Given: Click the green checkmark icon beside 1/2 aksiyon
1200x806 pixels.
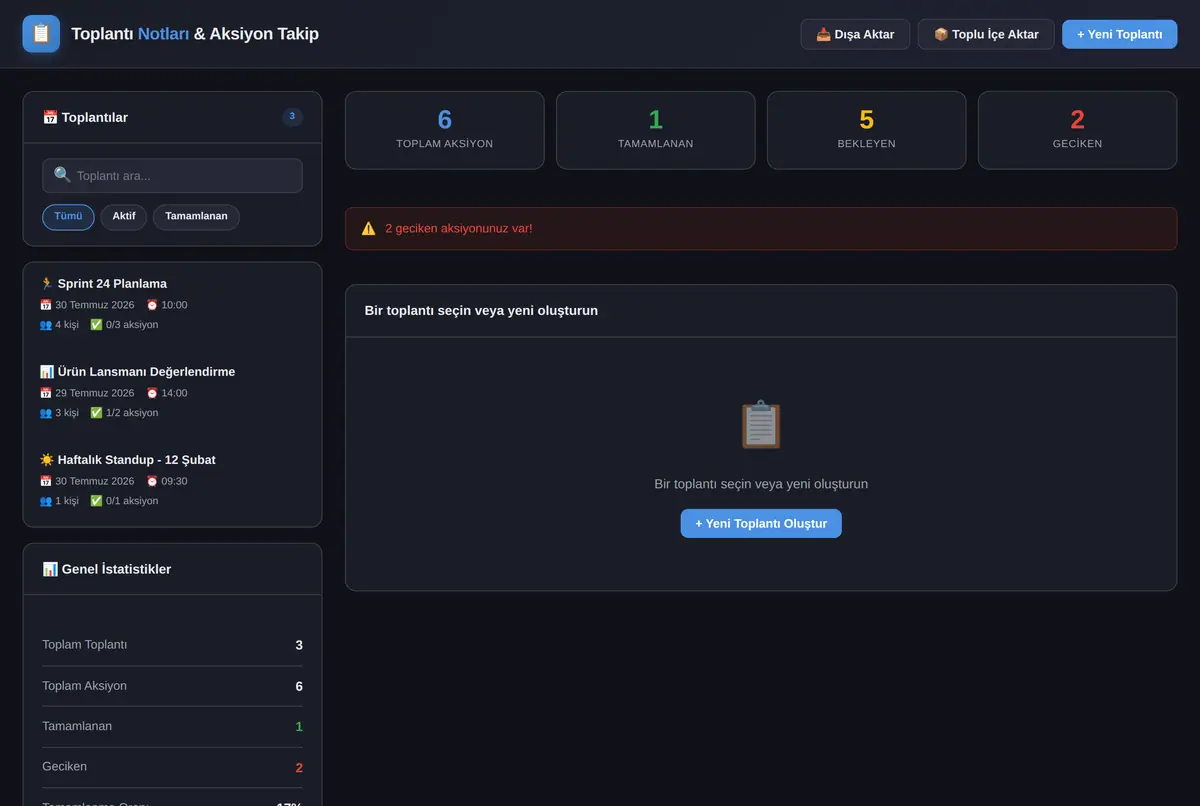Looking at the screenshot, I should click(x=96, y=412).
